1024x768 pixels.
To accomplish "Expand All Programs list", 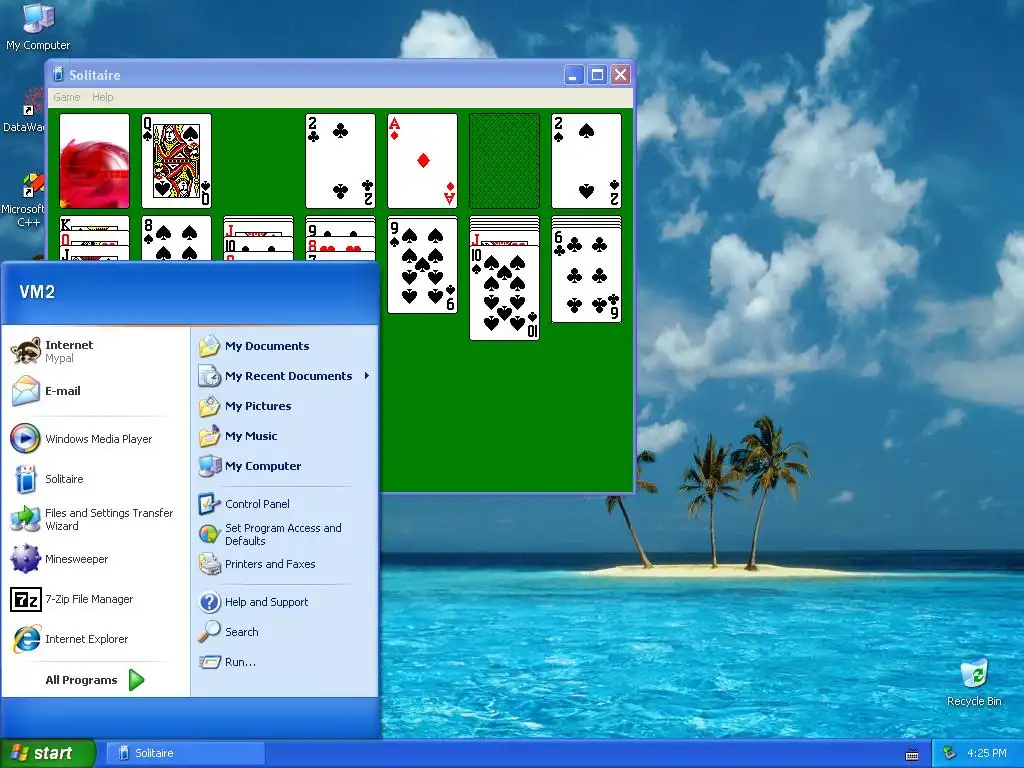I will 95,680.
